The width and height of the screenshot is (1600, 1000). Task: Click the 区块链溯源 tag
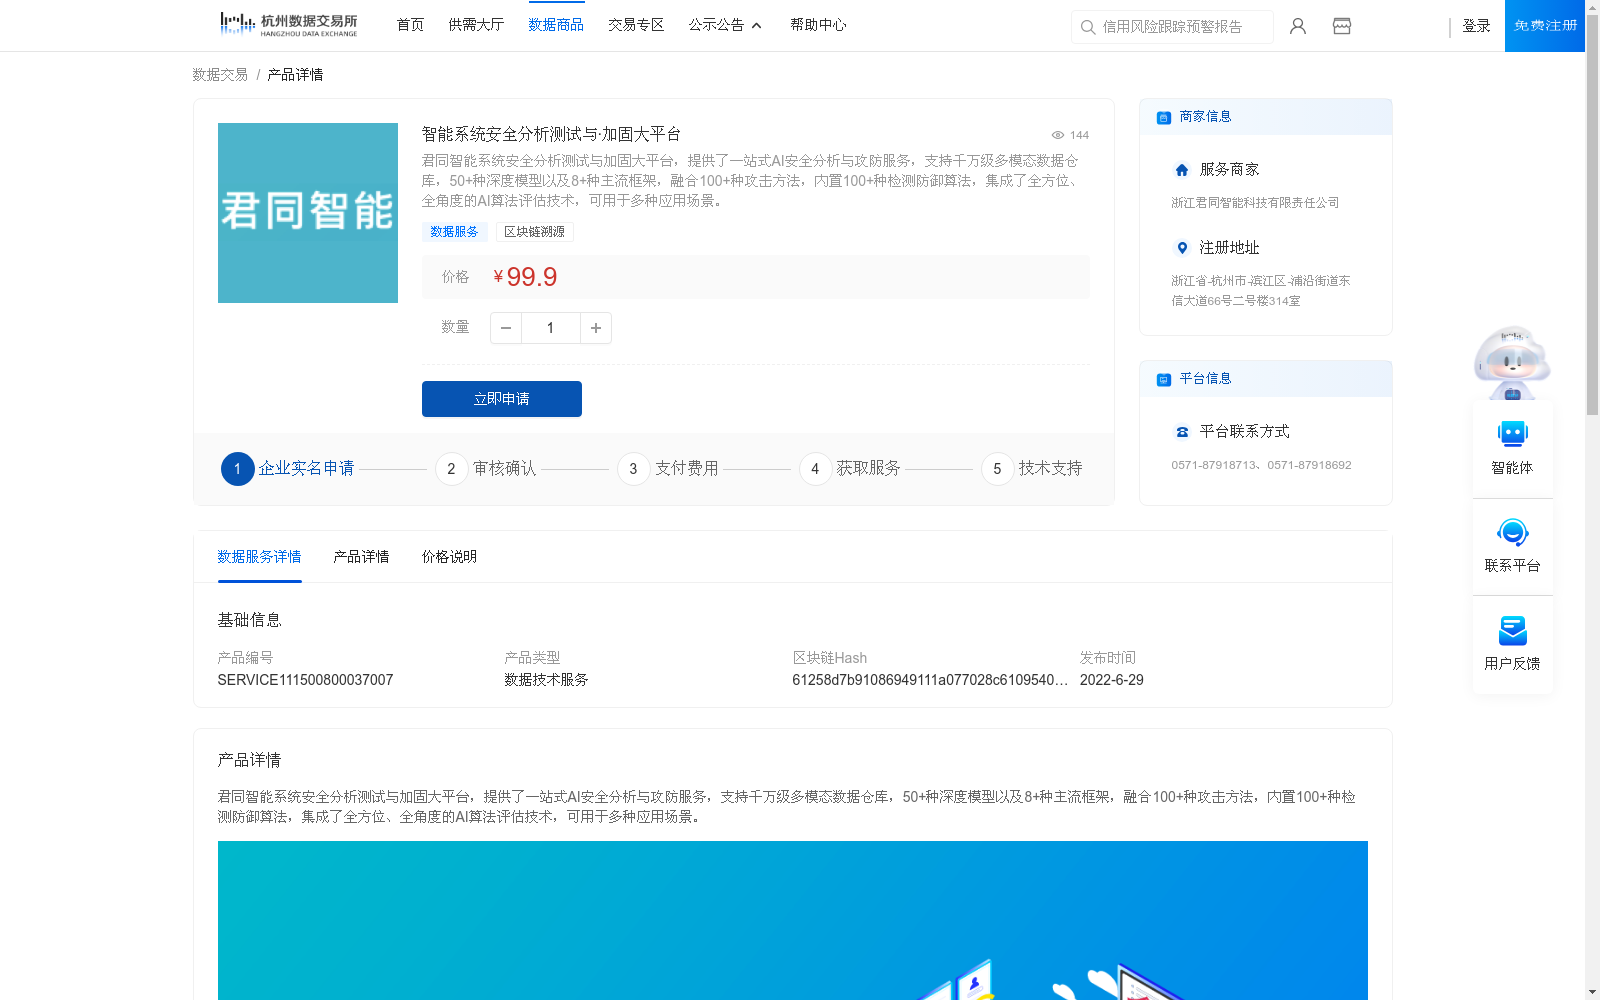pos(534,232)
